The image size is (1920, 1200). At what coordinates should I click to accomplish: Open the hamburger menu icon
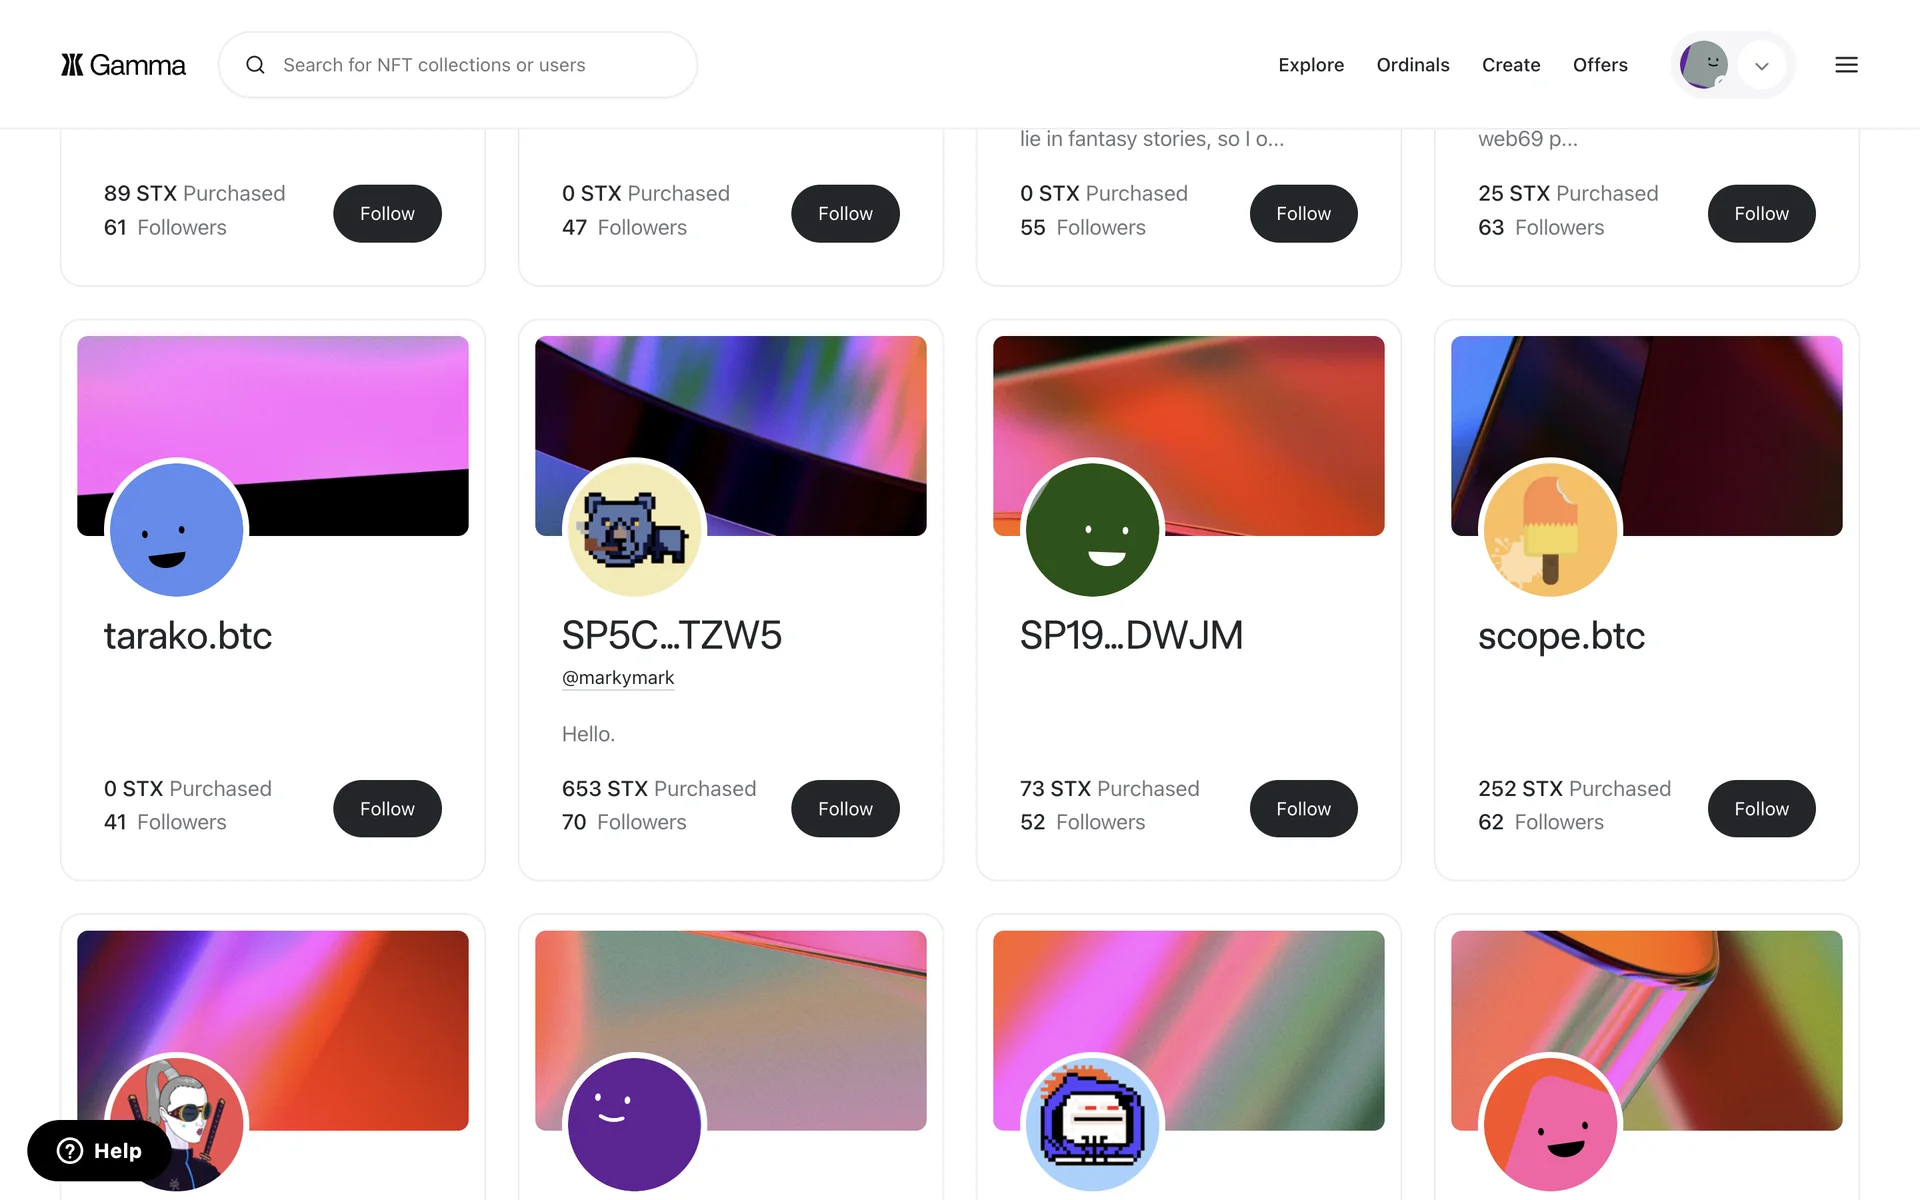point(1846,65)
